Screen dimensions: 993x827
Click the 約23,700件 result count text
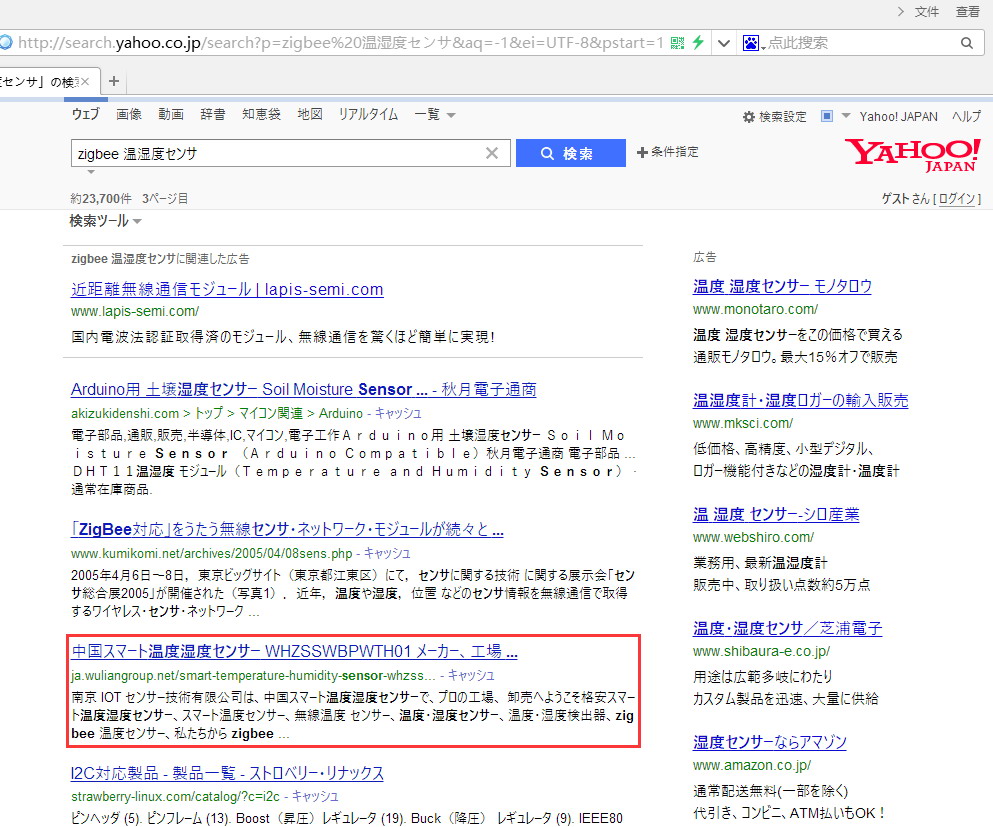(x=101, y=199)
